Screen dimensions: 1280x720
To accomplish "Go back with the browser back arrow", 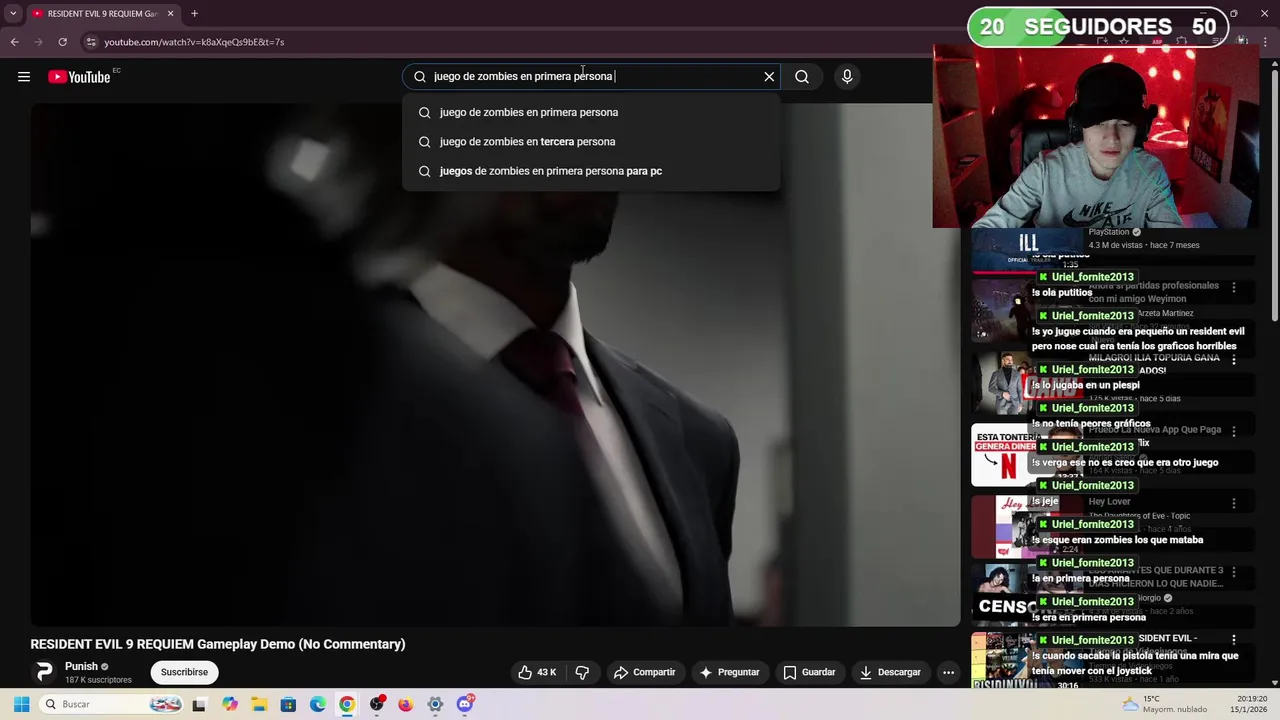I will 15,42.
